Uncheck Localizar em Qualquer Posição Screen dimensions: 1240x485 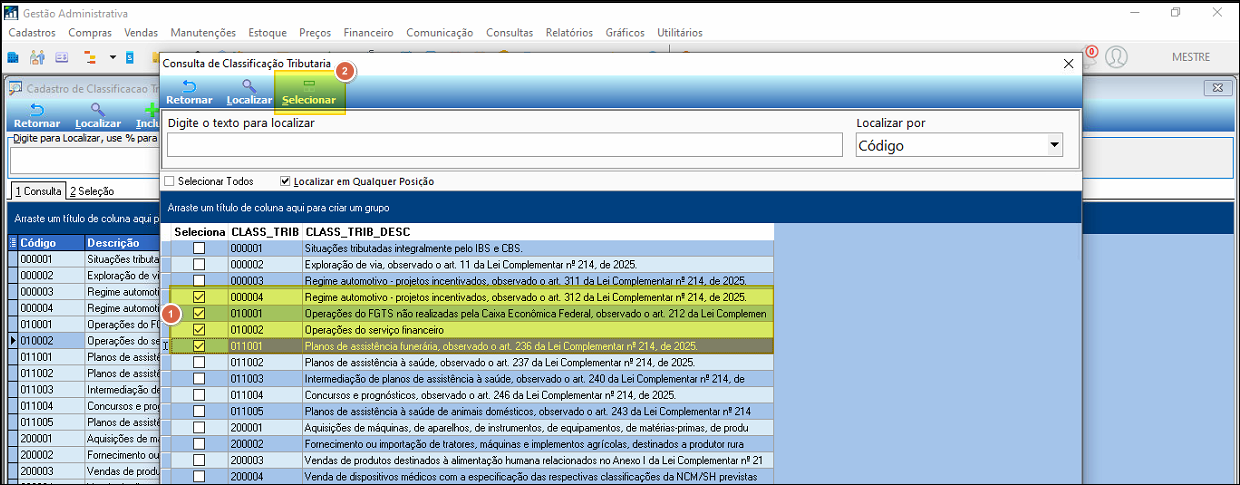pos(286,181)
